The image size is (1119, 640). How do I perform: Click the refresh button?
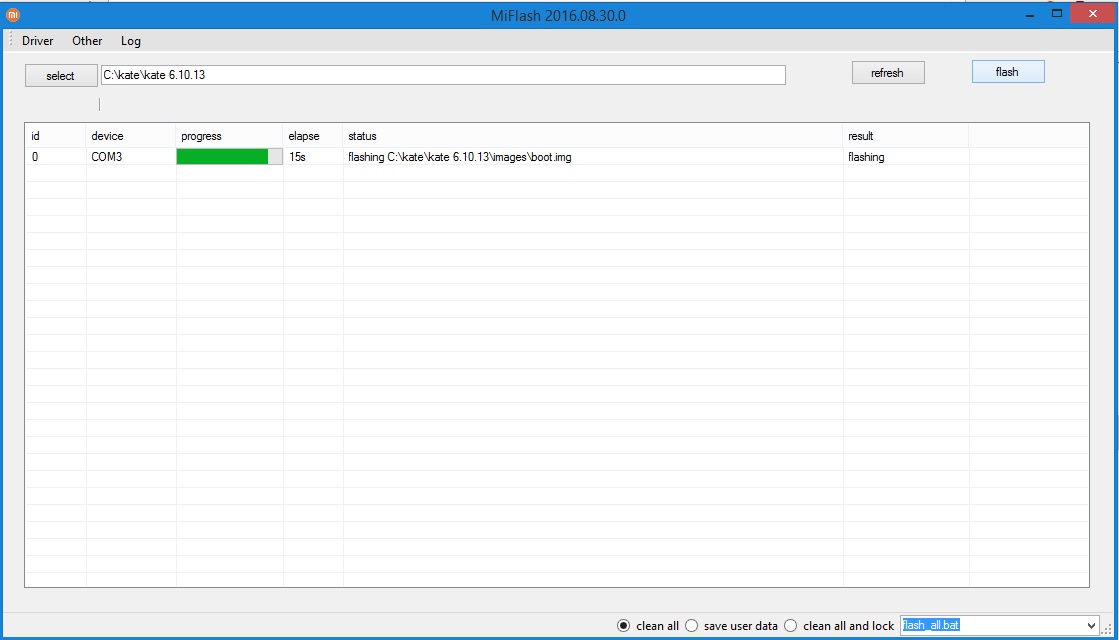click(888, 73)
